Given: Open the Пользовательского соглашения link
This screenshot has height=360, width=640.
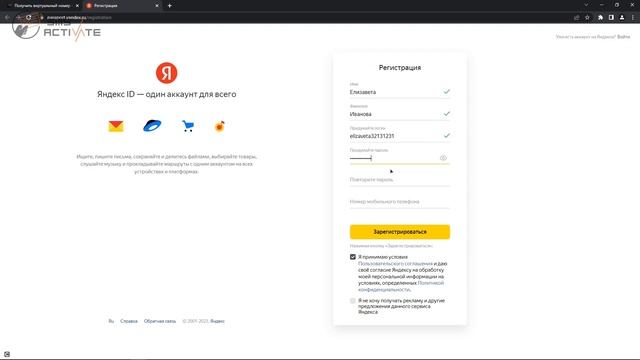Looking at the screenshot, I should (x=395, y=264).
